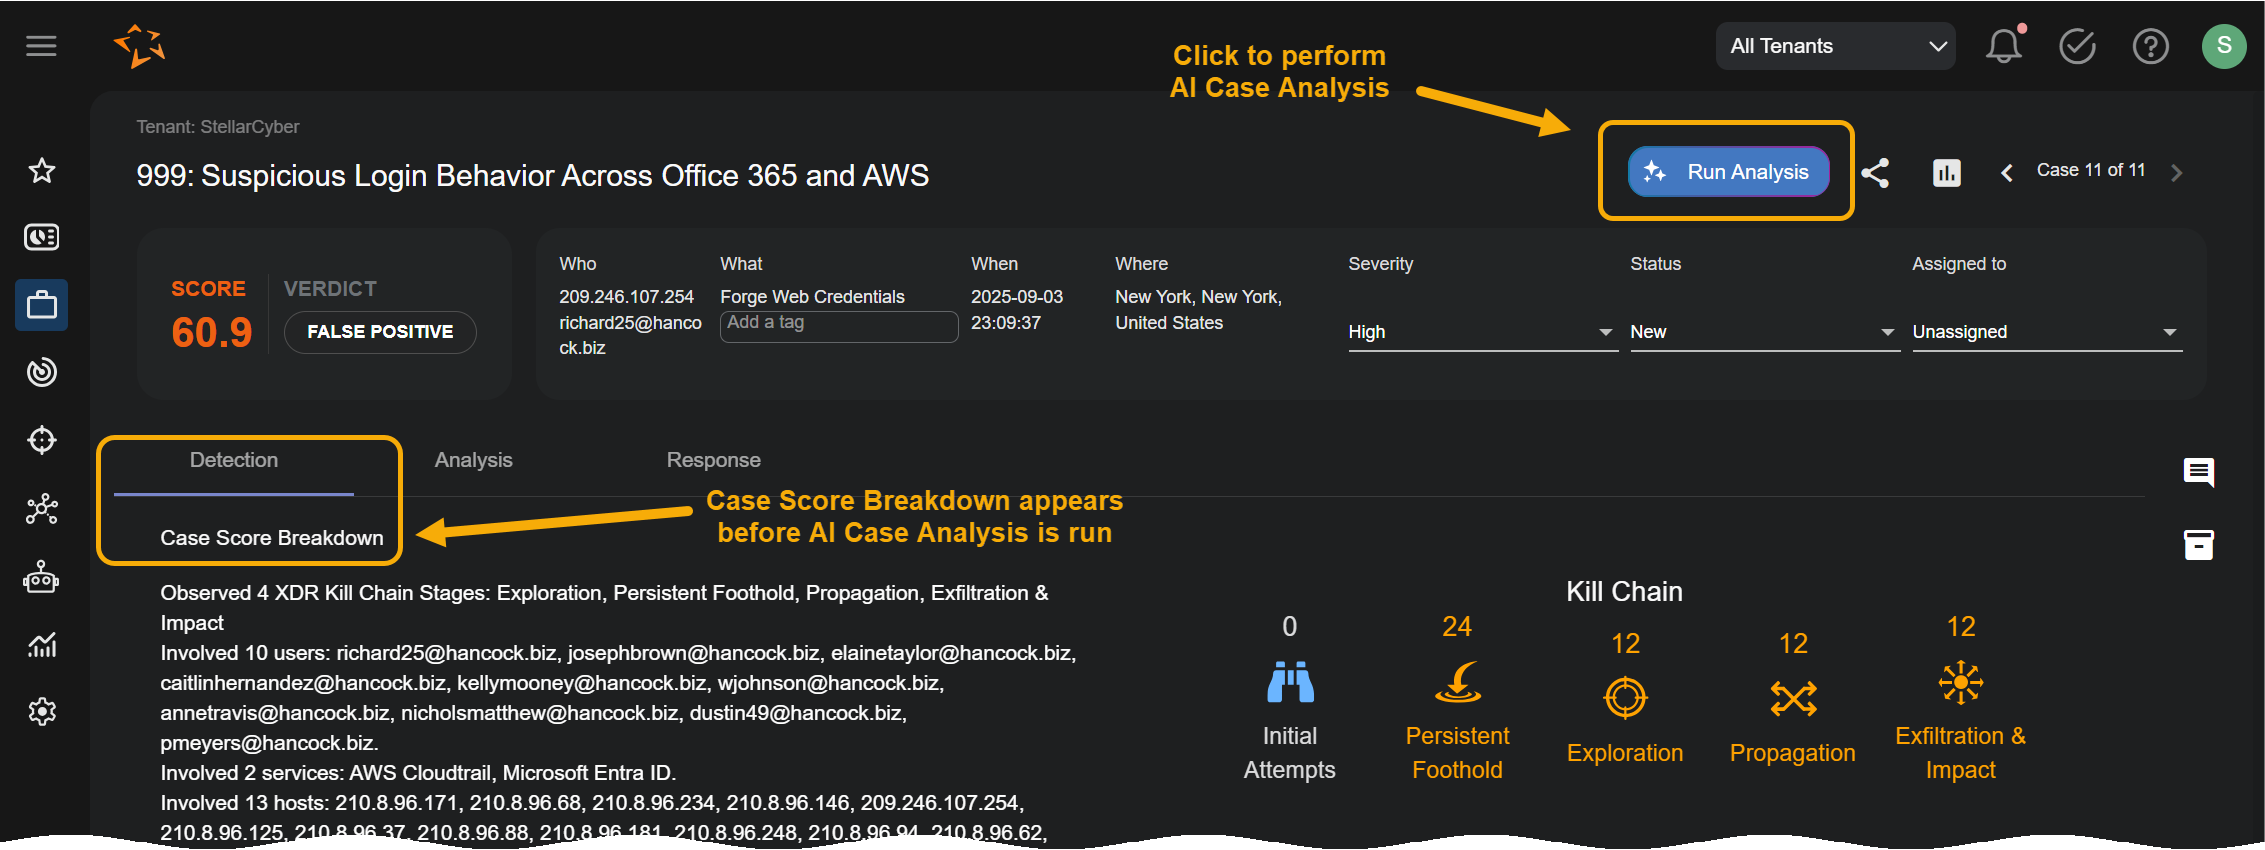Viewport: 2265px width, 850px height.
Task: Click the FALSE POSITIVE verdict button
Action: [x=380, y=332]
